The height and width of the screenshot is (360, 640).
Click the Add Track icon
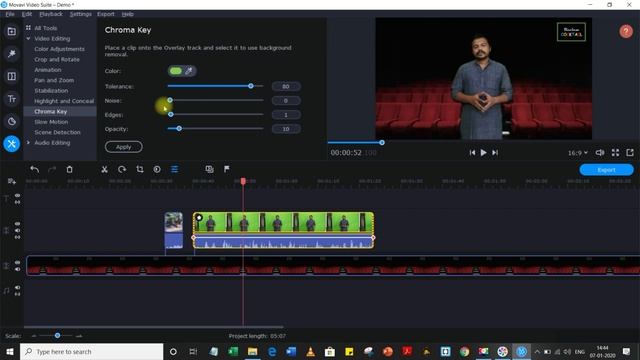(x=11, y=181)
